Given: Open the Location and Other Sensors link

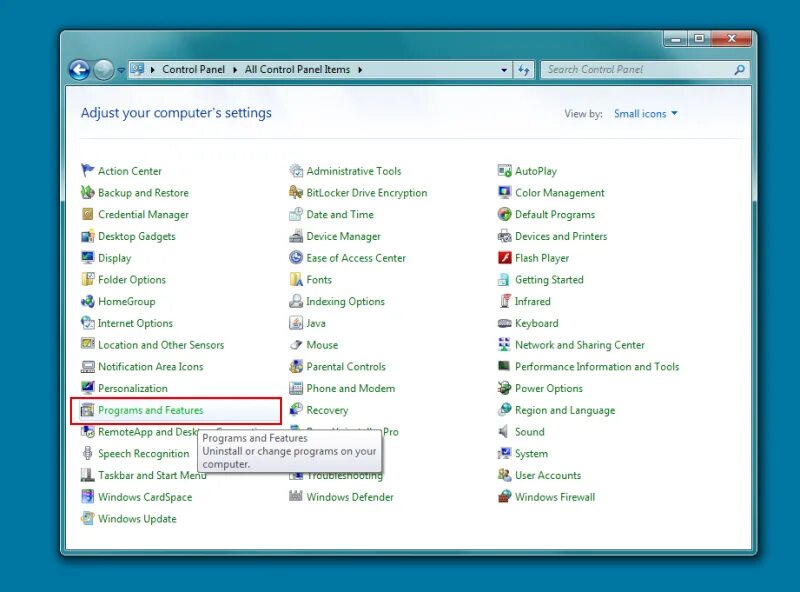Looking at the screenshot, I should coord(161,345).
